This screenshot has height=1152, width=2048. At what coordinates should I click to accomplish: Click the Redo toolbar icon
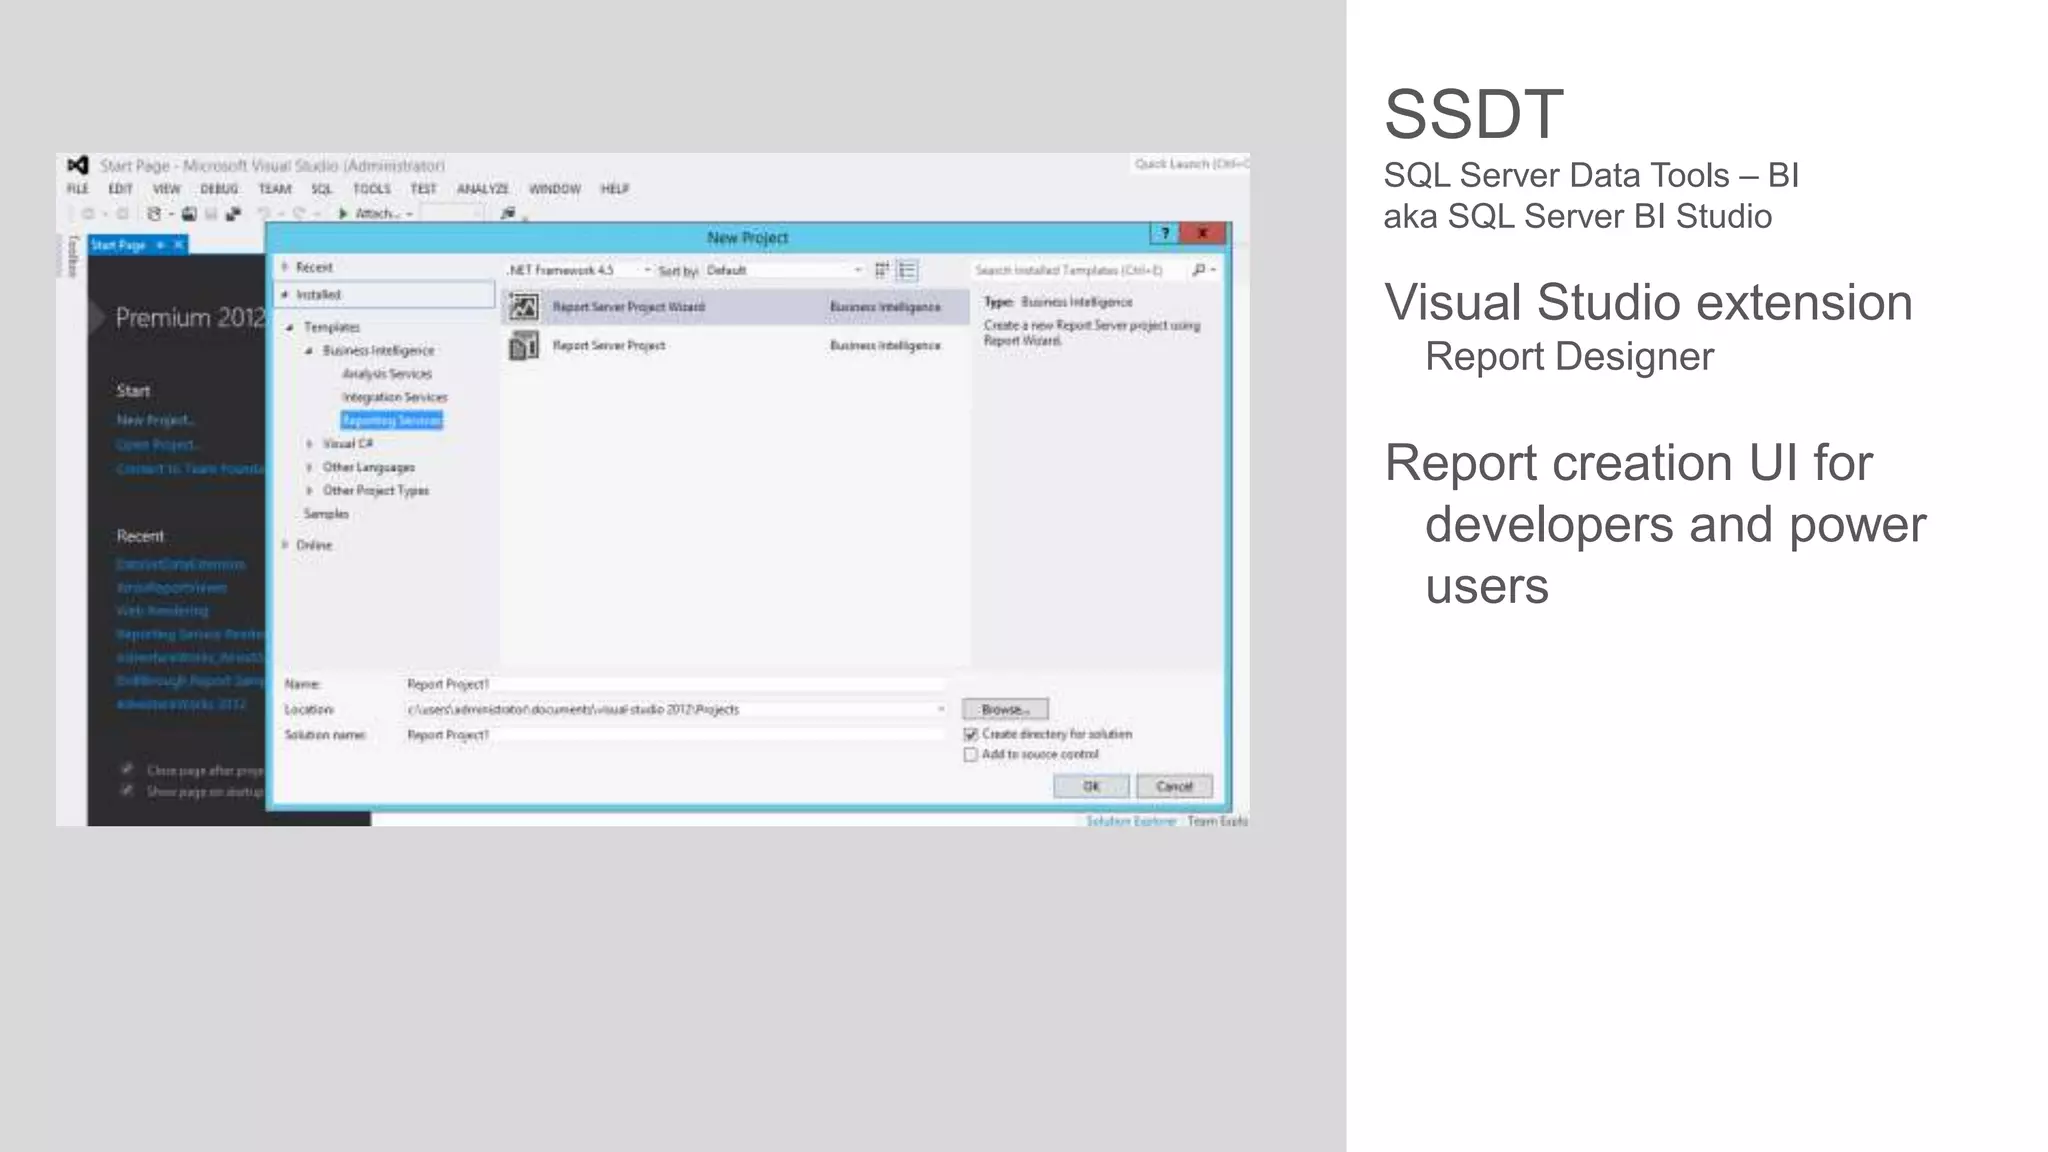pos(298,213)
